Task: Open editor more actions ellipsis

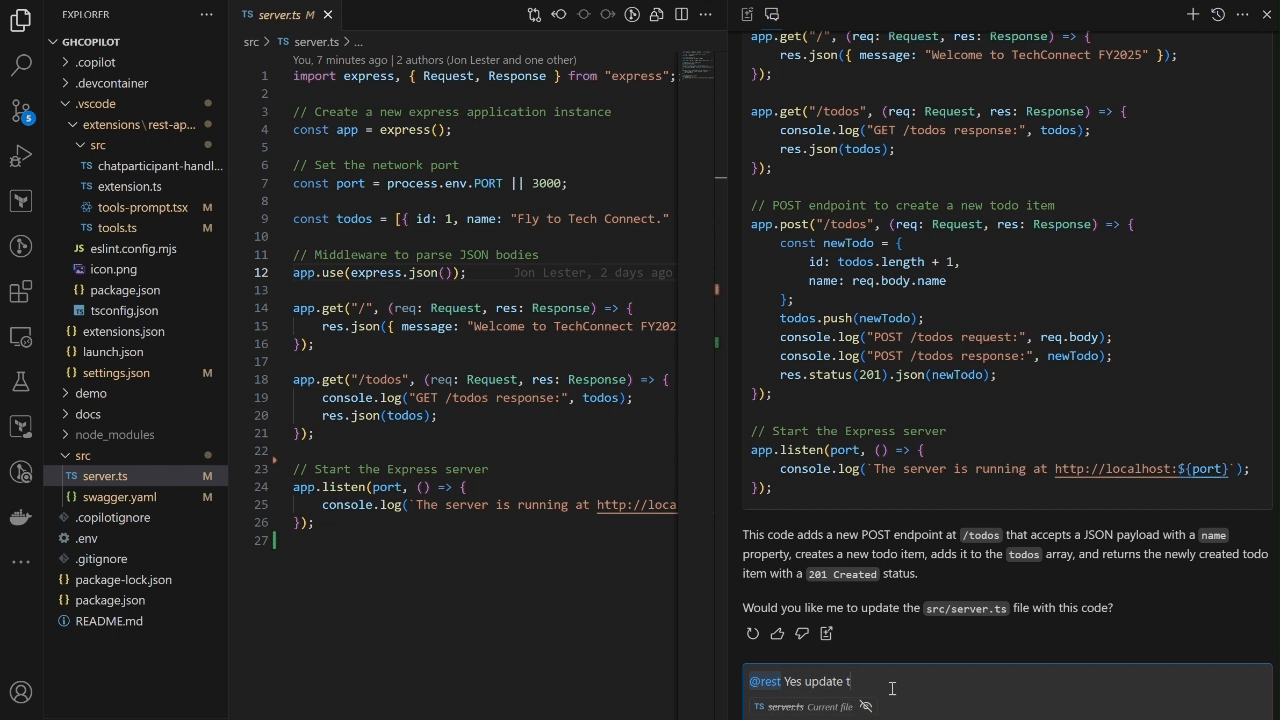Action: tap(705, 15)
